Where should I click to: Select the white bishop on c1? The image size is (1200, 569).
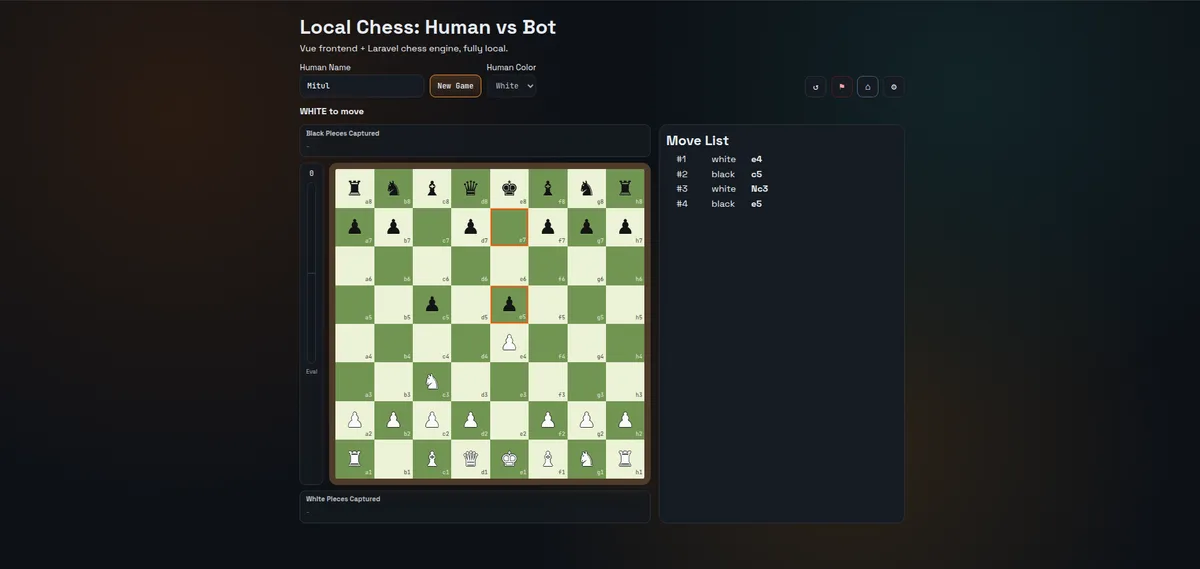(x=432, y=459)
